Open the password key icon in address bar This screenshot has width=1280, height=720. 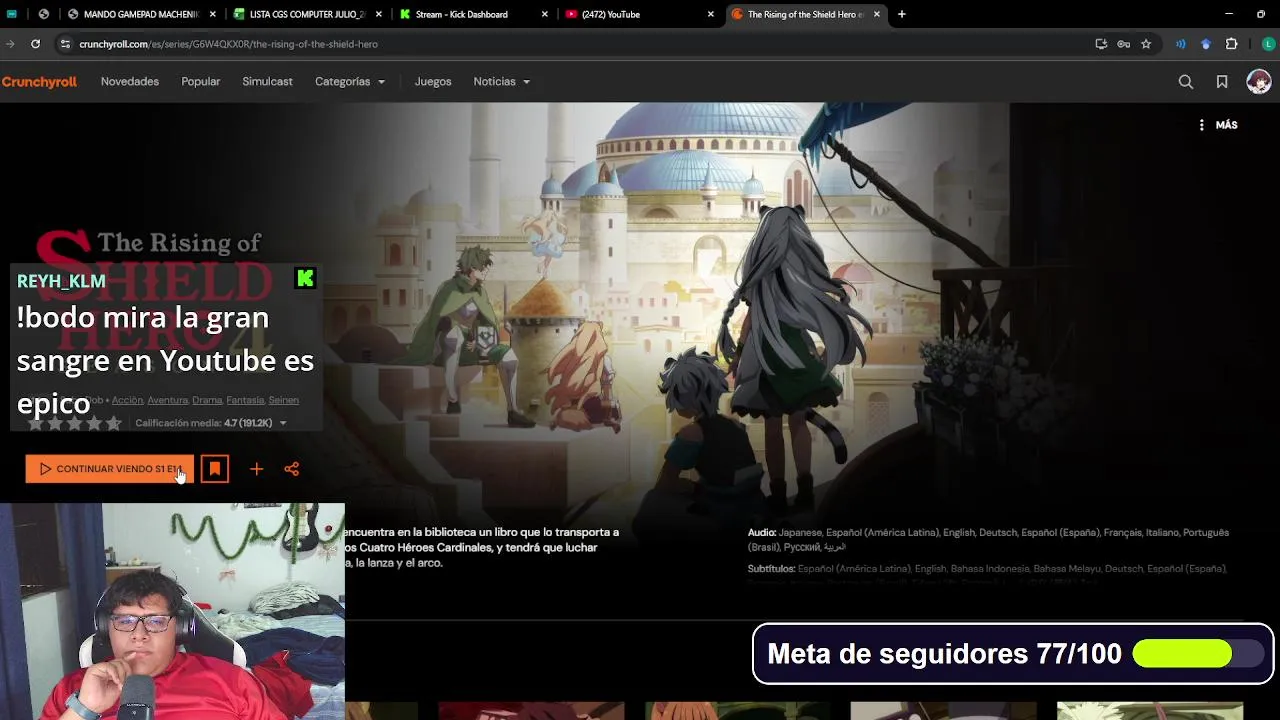pos(1123,44)
